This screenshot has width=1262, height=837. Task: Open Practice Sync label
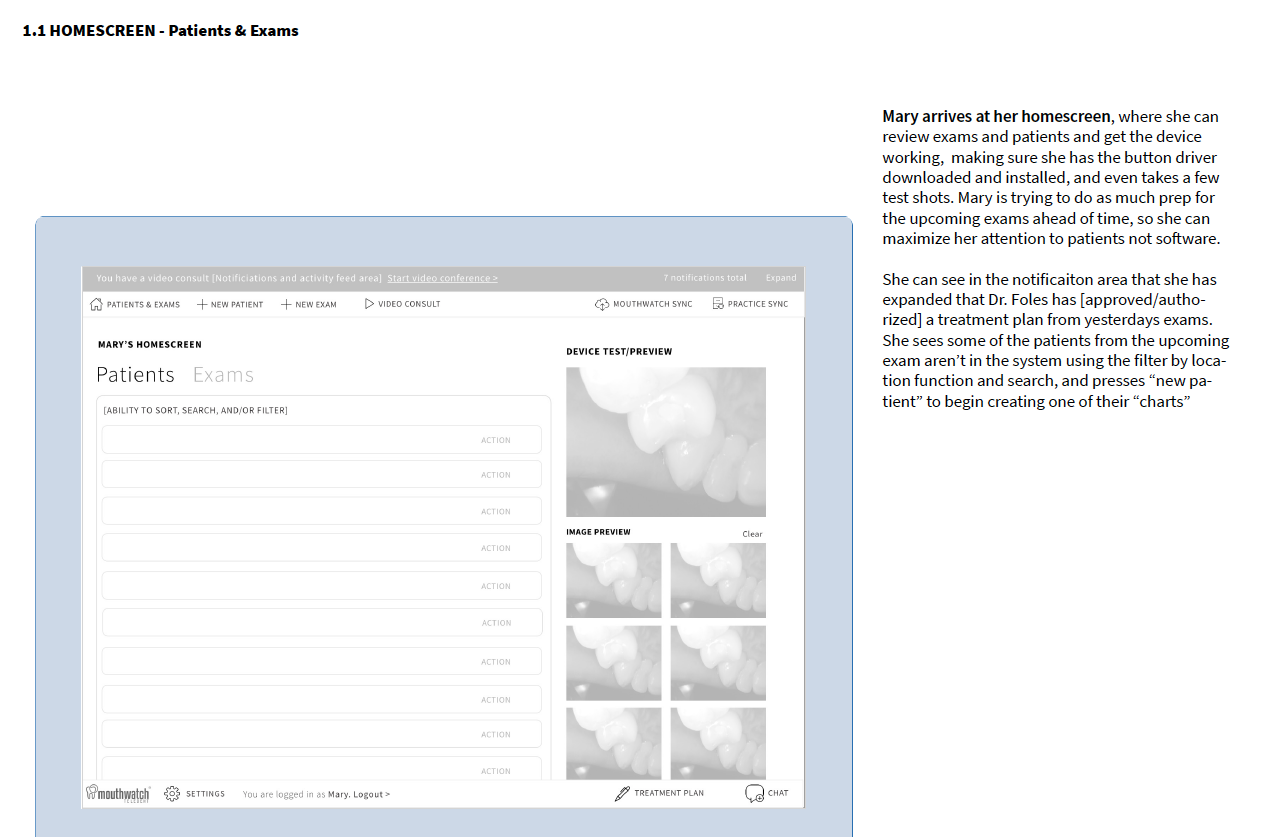tap(758, 304)
